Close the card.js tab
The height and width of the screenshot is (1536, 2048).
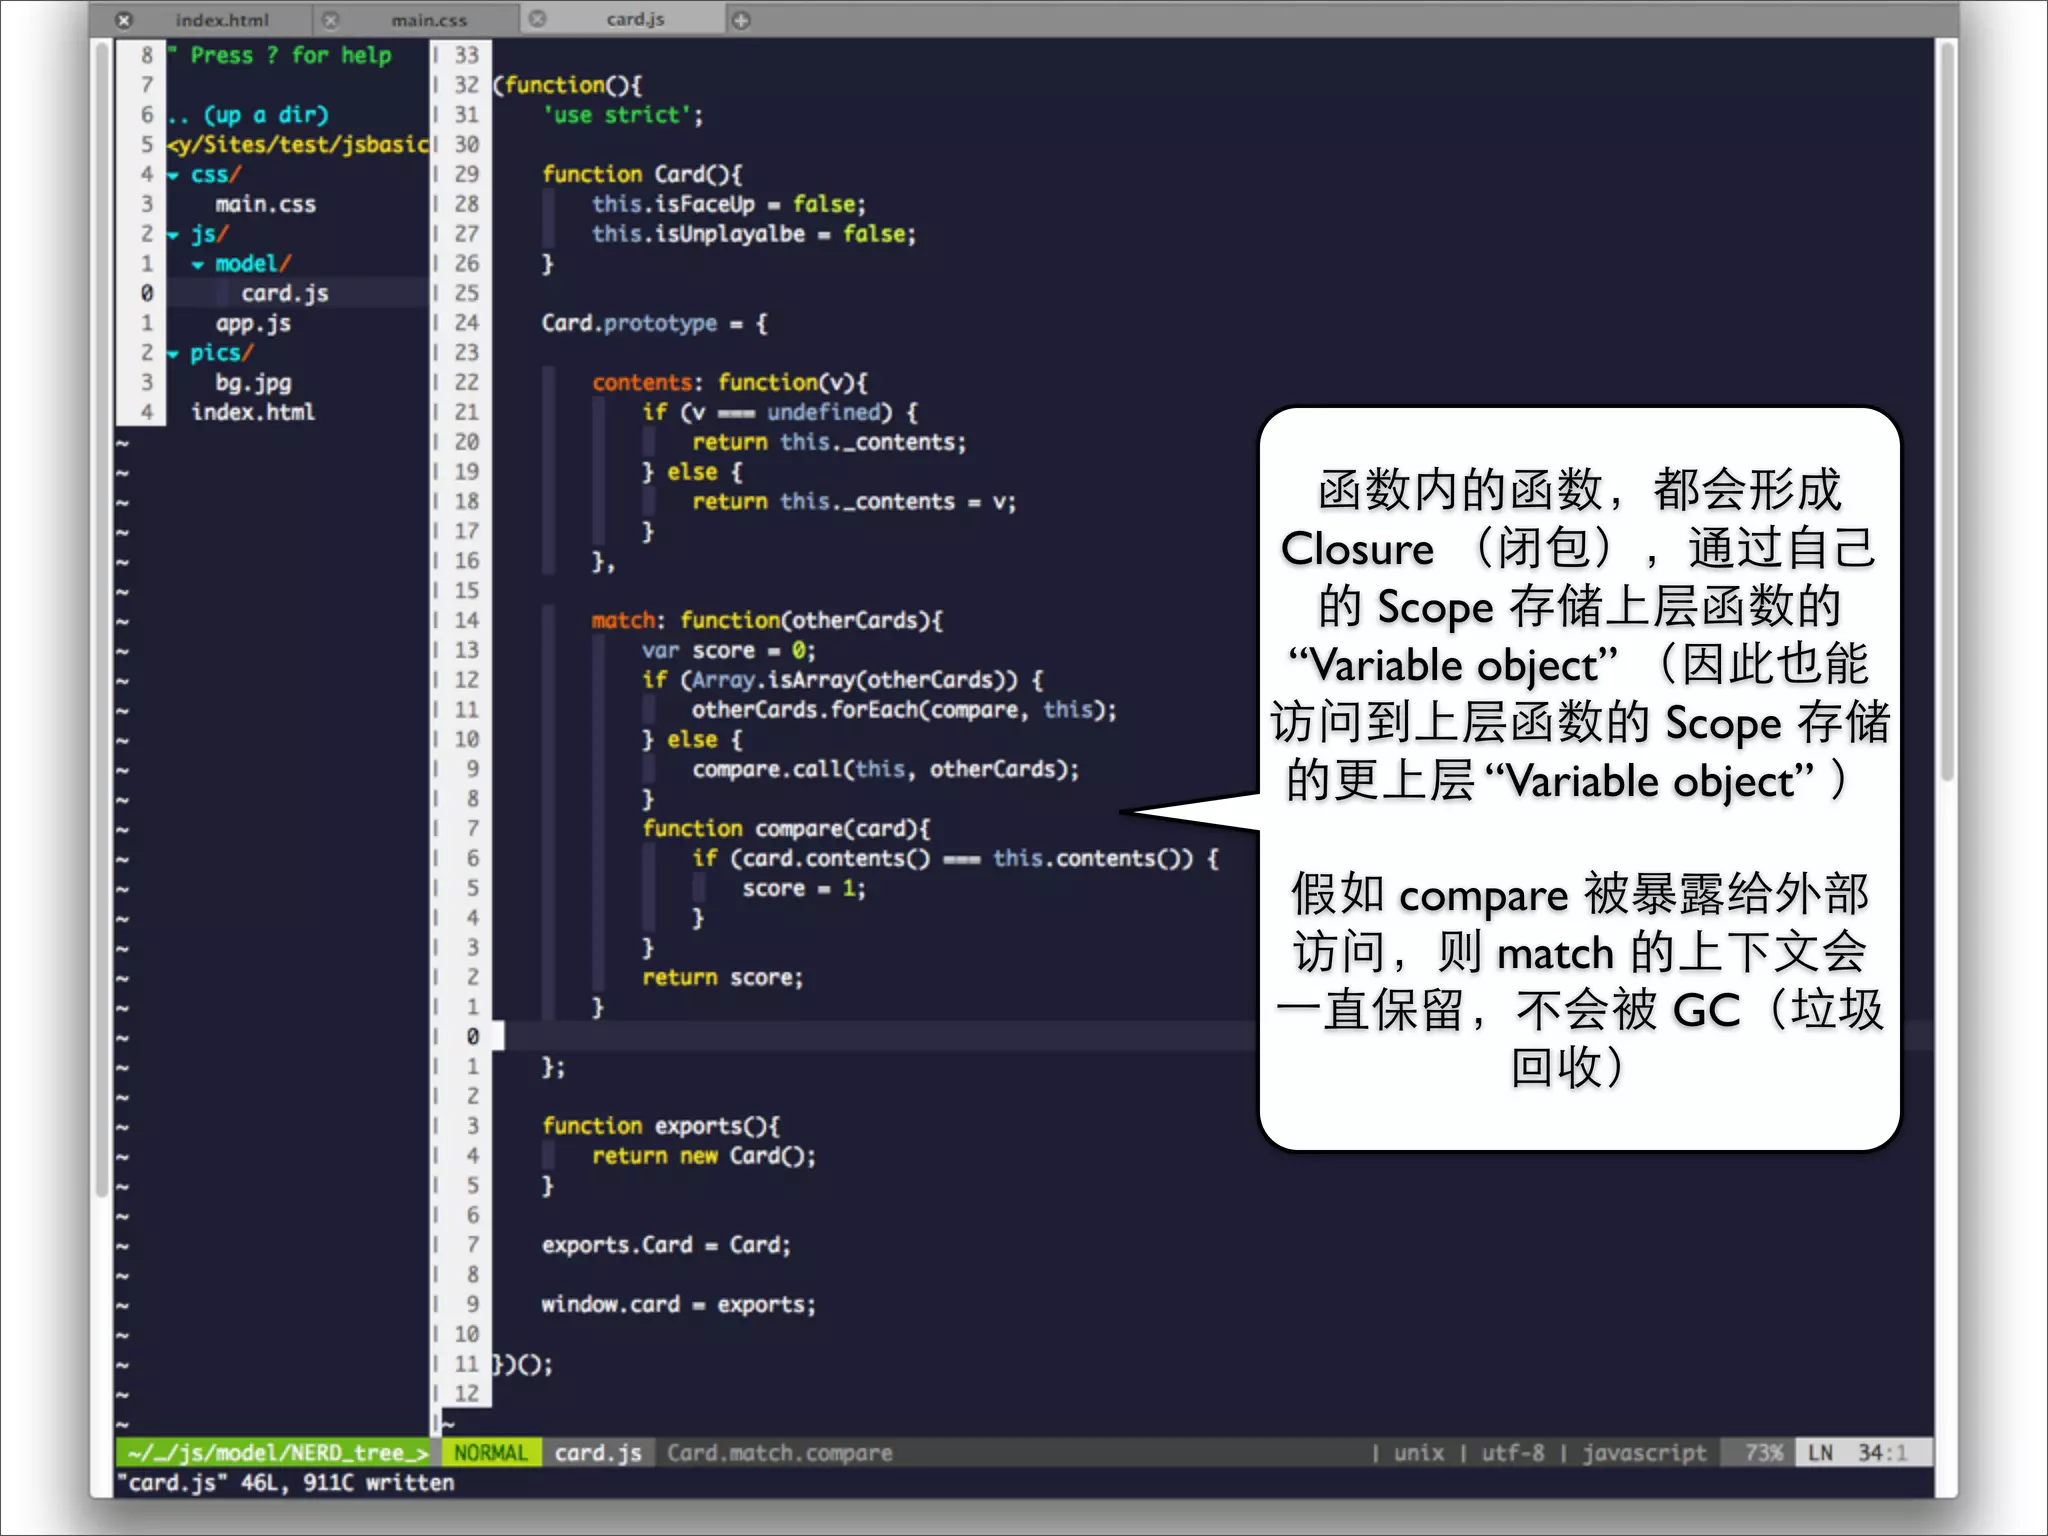coord(538,19)
